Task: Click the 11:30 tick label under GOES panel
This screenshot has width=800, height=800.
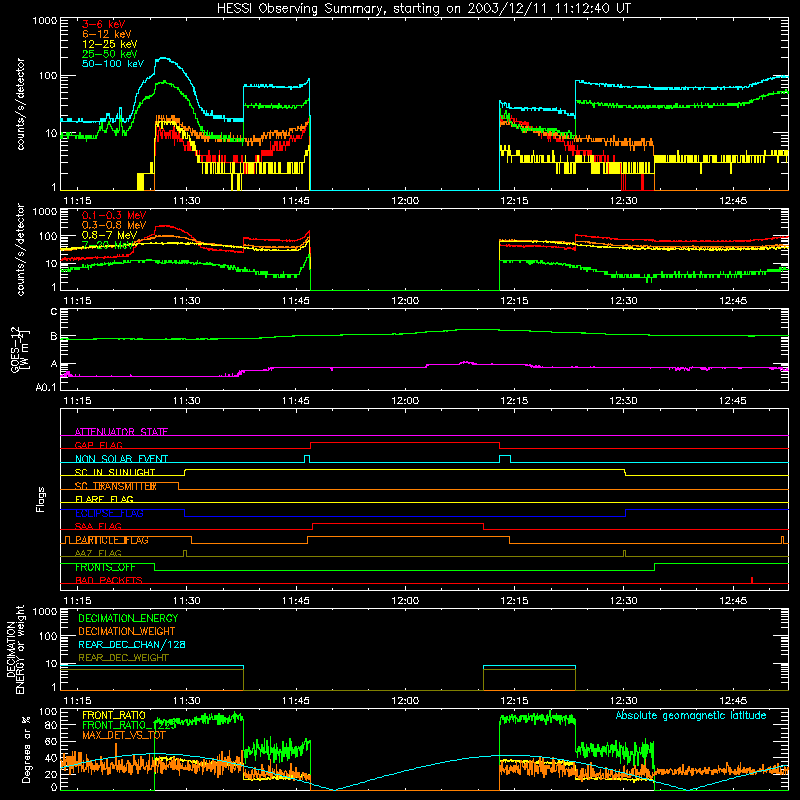Action: coord(187,401)
